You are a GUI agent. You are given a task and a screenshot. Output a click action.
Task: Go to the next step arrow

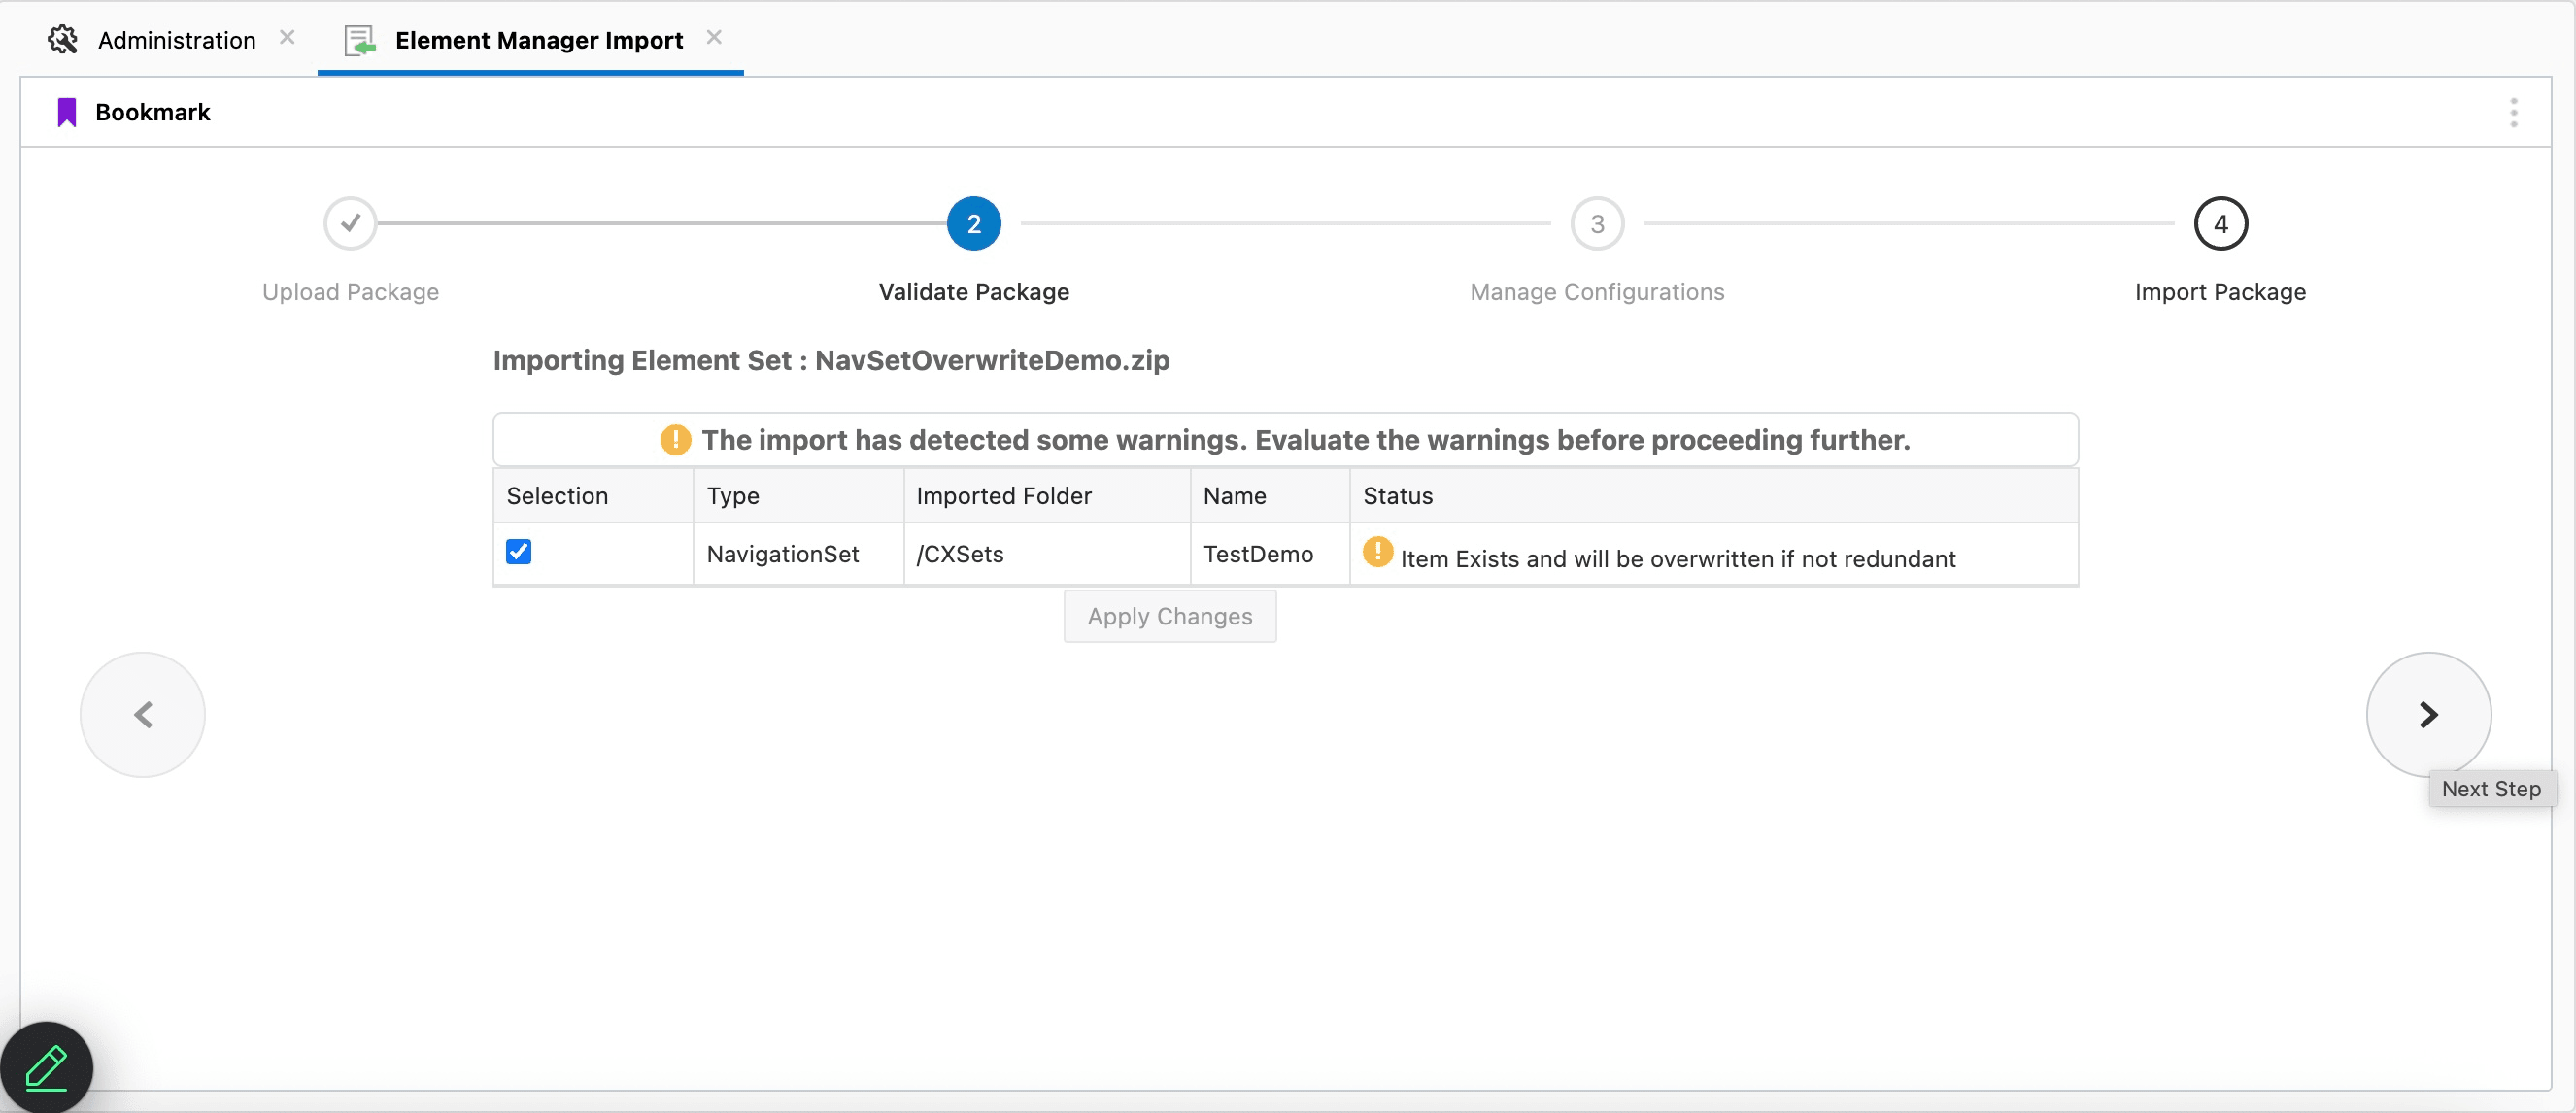(x=2427, y=714)
